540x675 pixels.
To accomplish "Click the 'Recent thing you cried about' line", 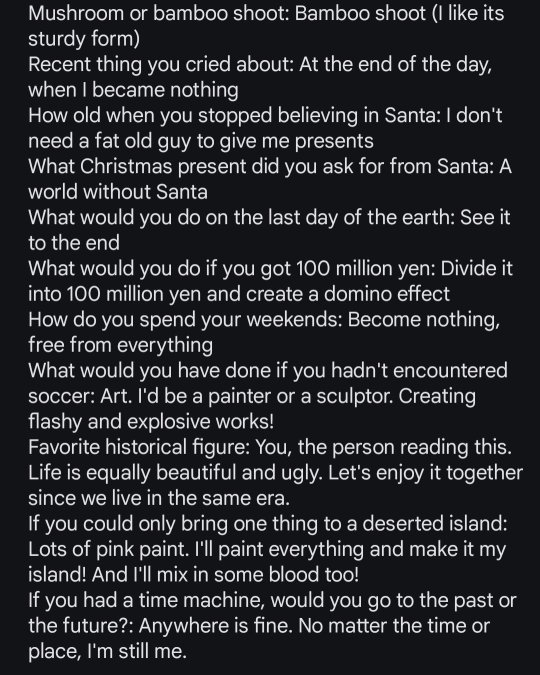I will (x=260, y=65).
